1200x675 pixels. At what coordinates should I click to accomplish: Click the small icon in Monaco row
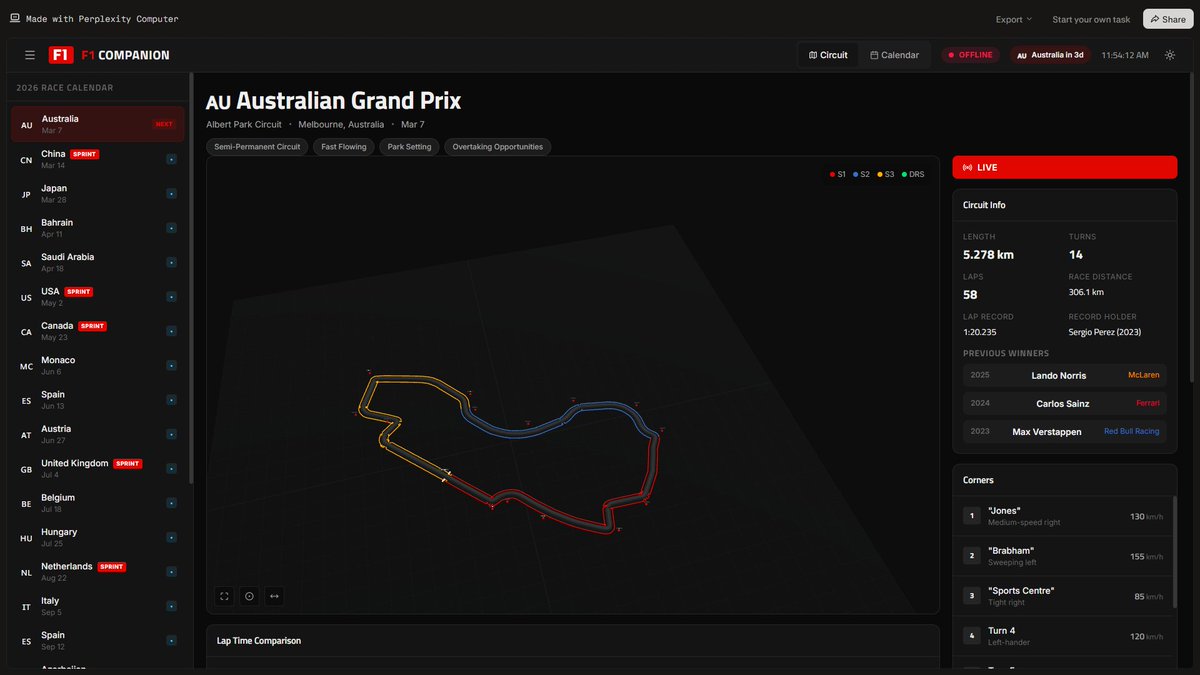click(x=171, y=366)
